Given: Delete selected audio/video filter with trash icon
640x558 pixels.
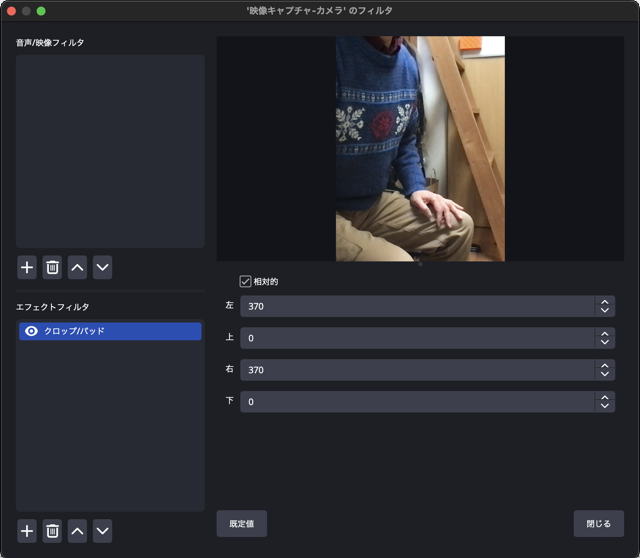Looking at the screenshot, I should click(52, 267).
